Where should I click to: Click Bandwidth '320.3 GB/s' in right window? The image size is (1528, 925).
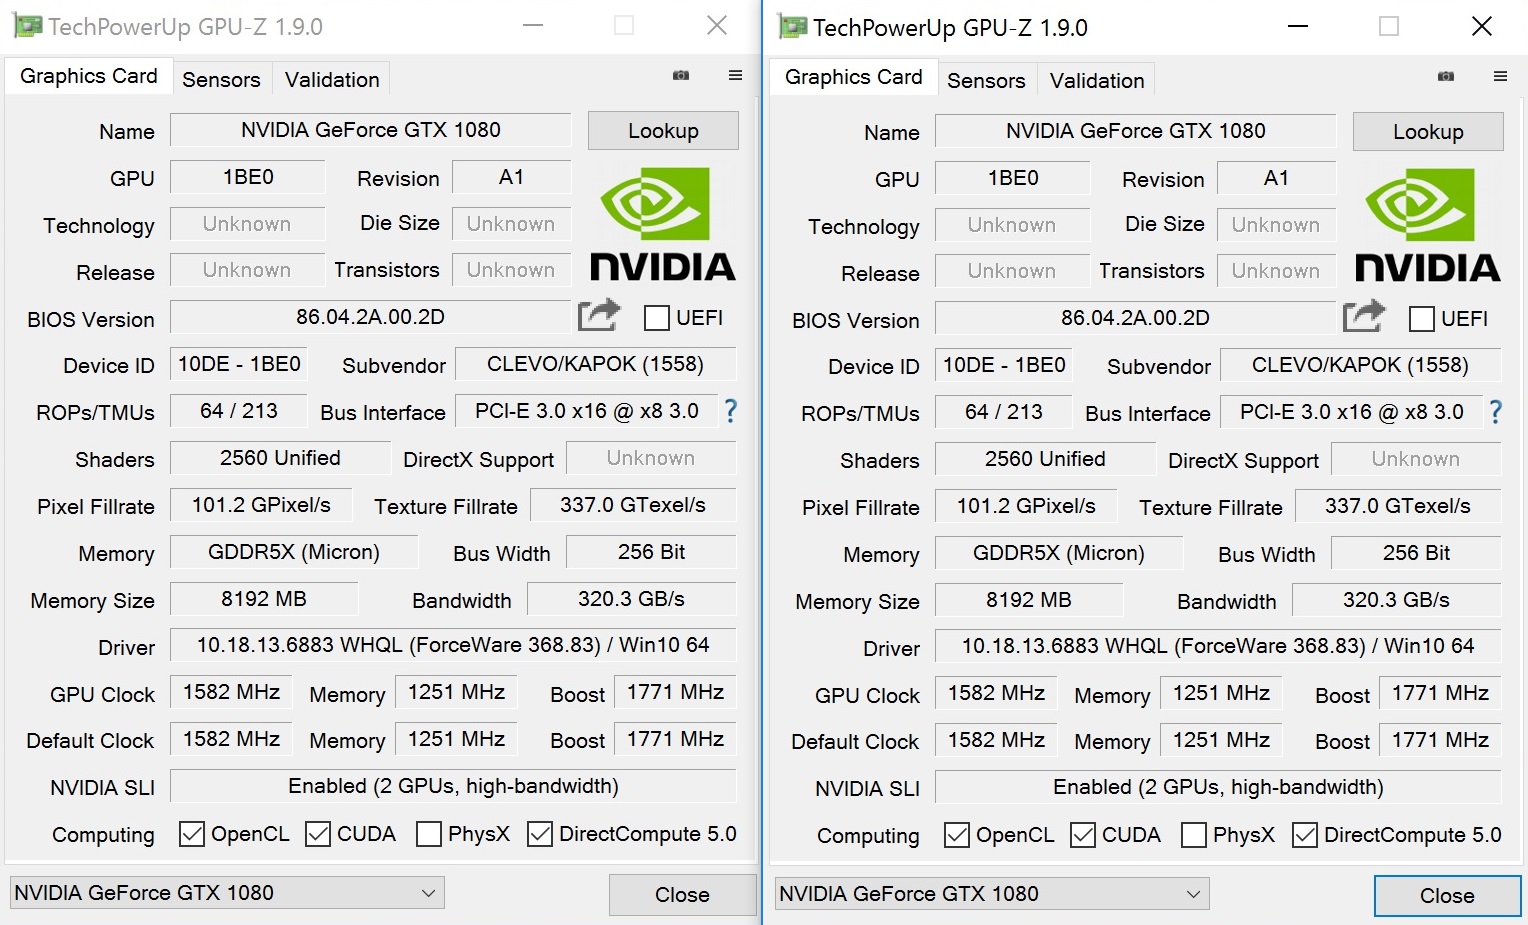tap(1396, 600)
